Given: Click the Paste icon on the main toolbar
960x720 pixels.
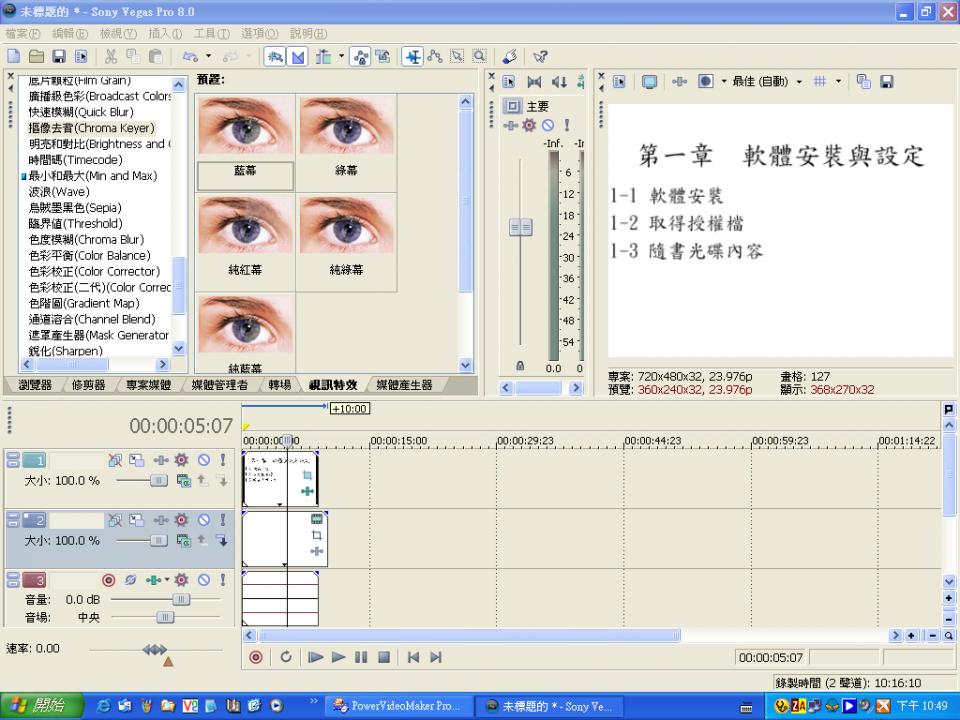Looking at the screenshot, I should click(156, 57).
